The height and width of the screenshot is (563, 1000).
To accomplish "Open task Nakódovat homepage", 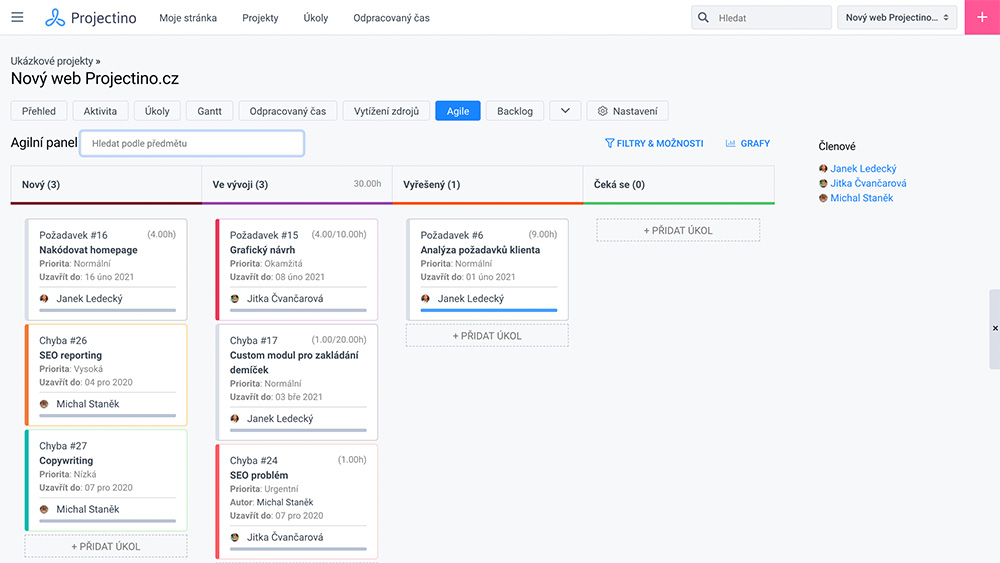I will pos(89,250).
